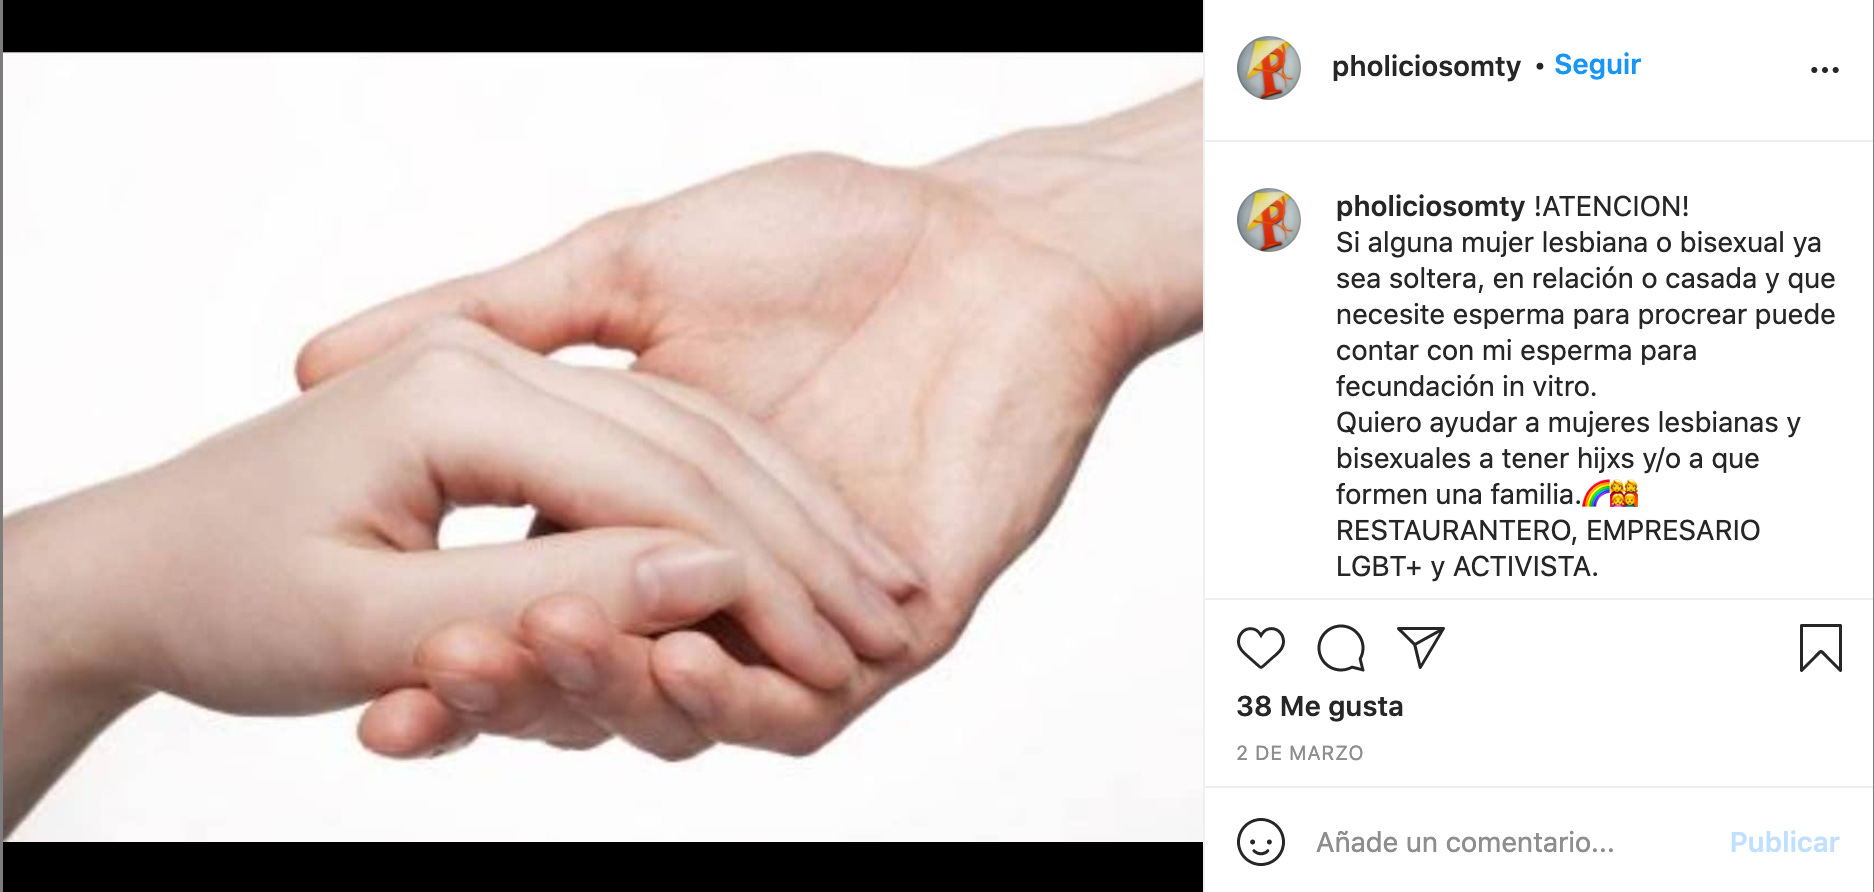1874x892 pixels.
Task: Follow the account with Seguir
Action: tap(1597, 65)
